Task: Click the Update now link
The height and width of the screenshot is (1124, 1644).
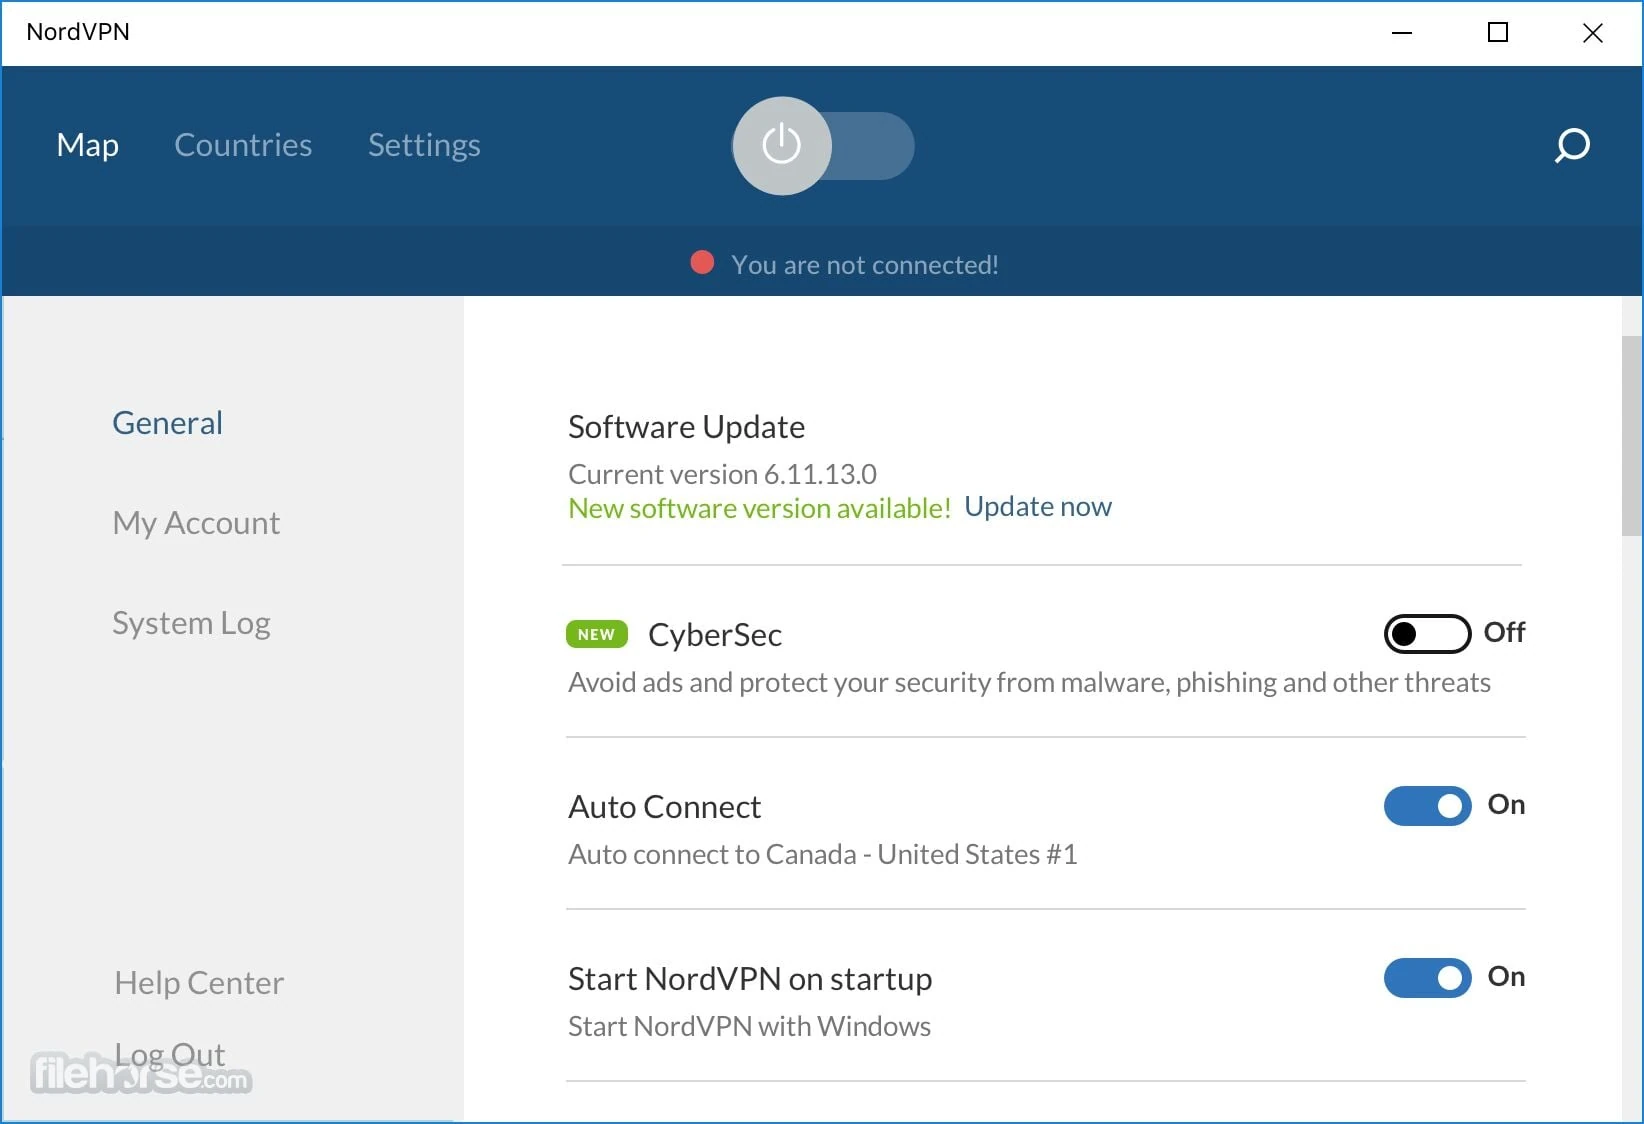Action: pyautogui.click(x=1037, y=507)
